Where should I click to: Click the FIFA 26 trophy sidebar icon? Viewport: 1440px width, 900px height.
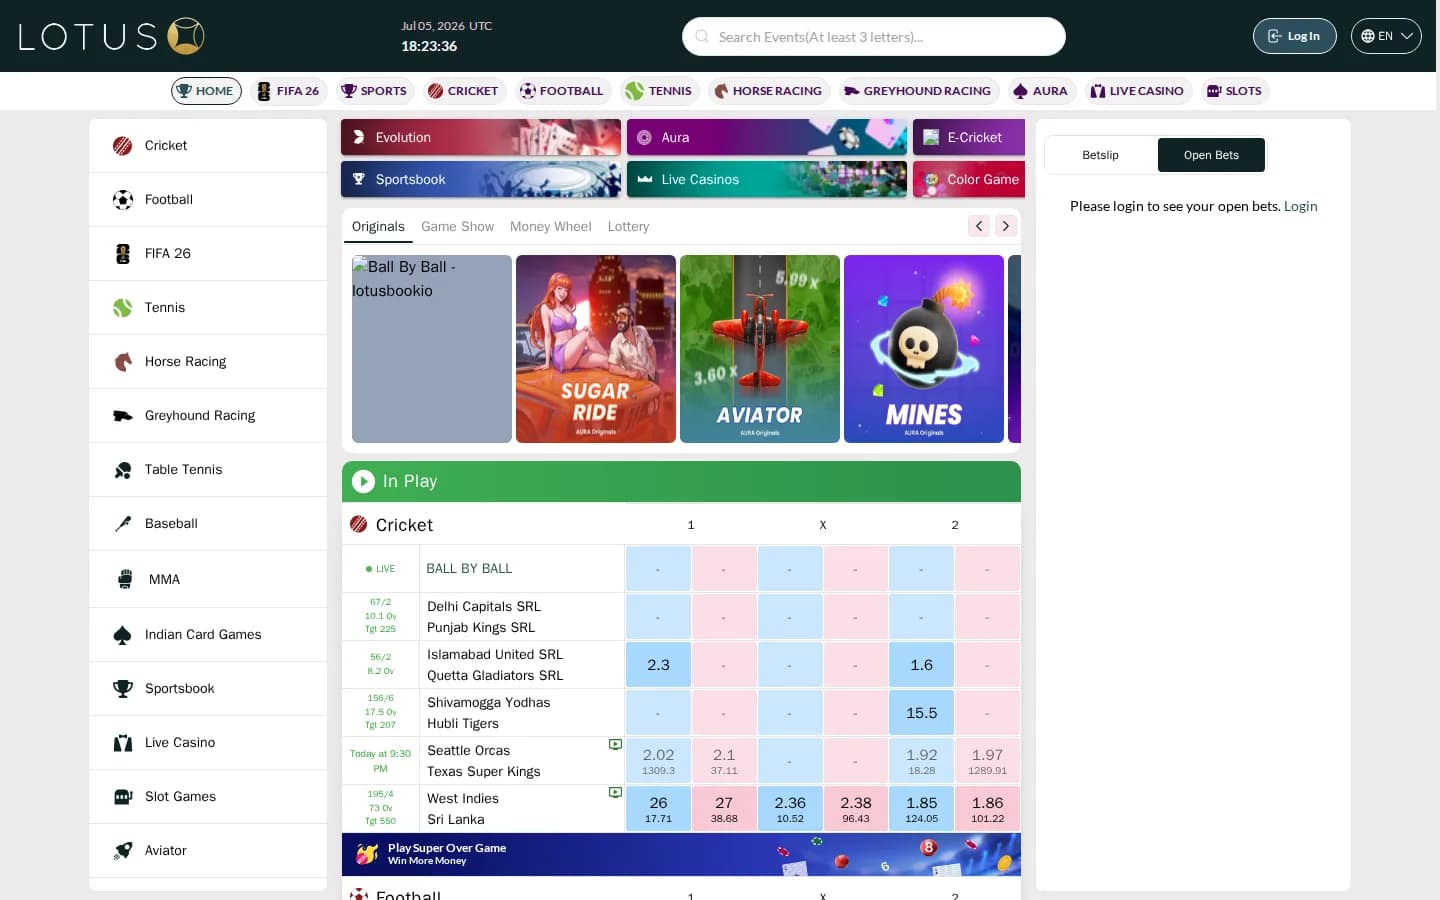click(x=122, y=254)
